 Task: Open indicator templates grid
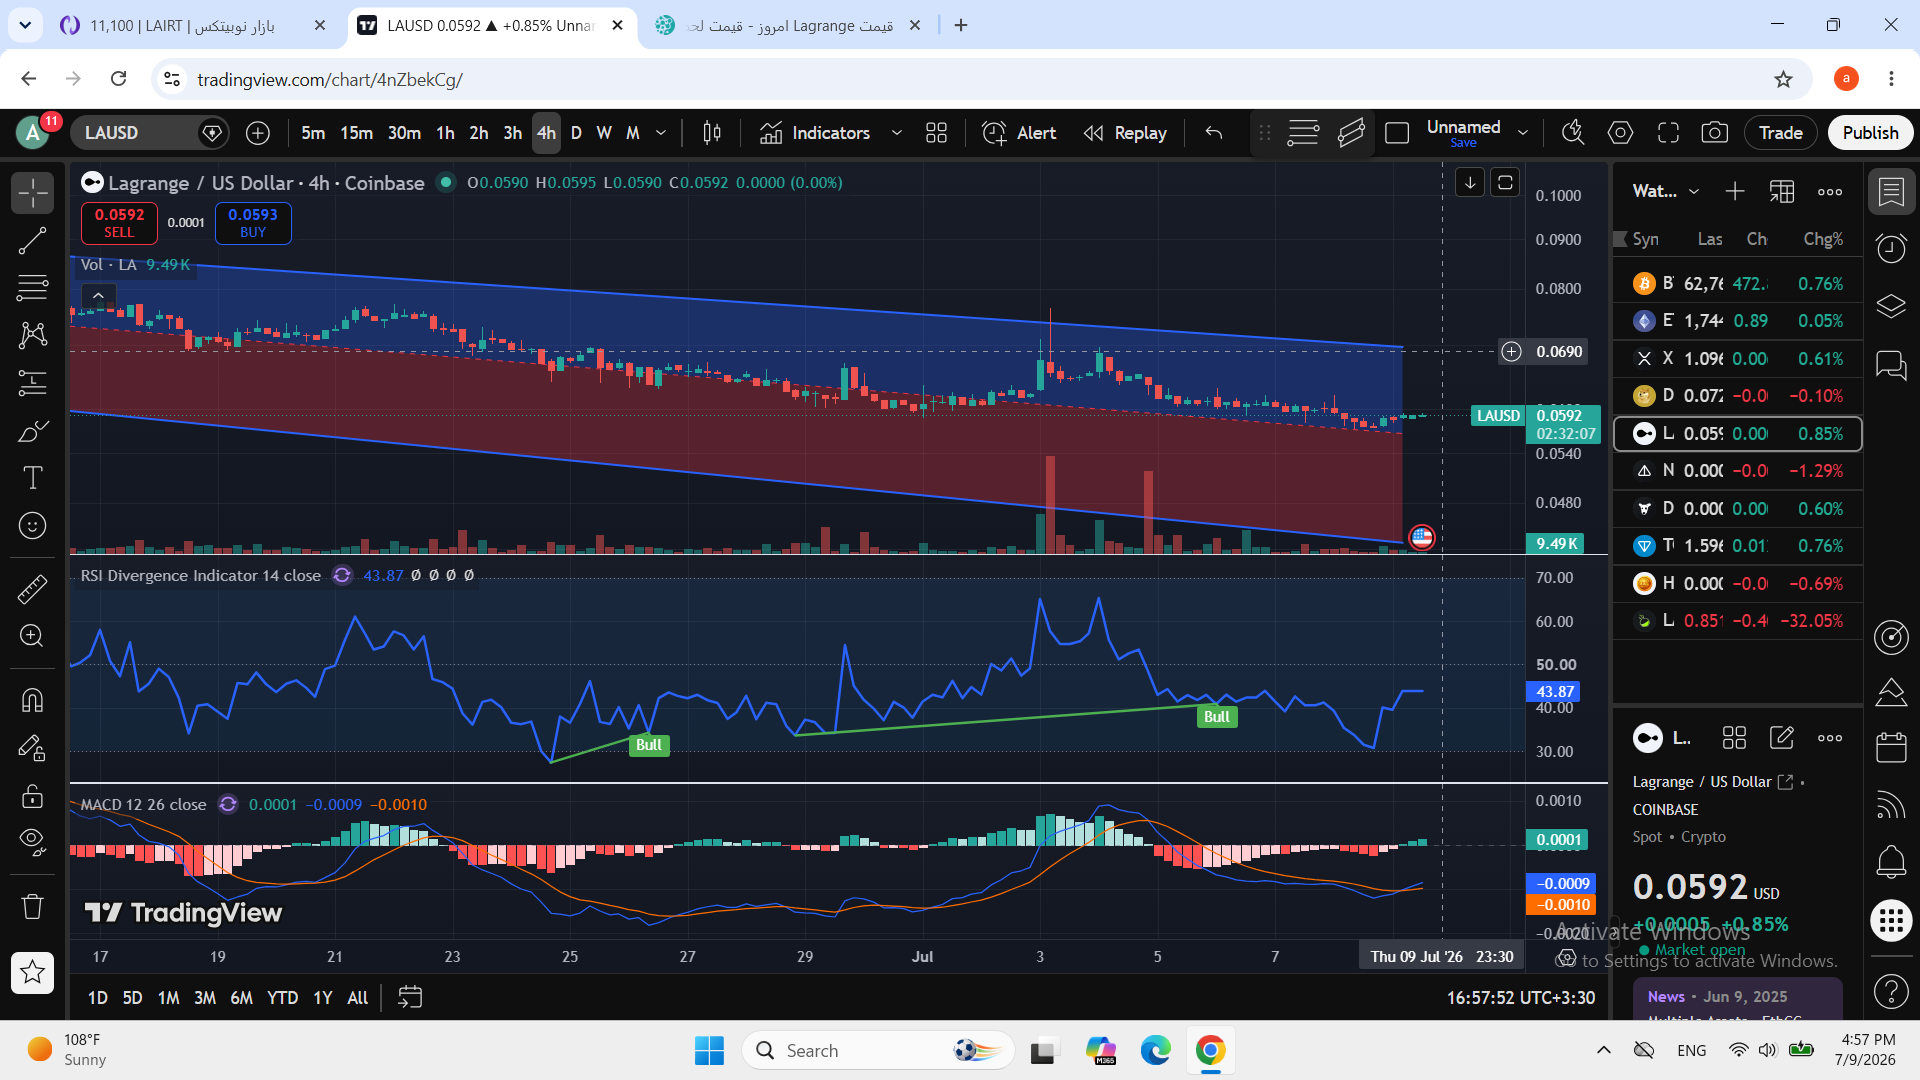[937, 133]
